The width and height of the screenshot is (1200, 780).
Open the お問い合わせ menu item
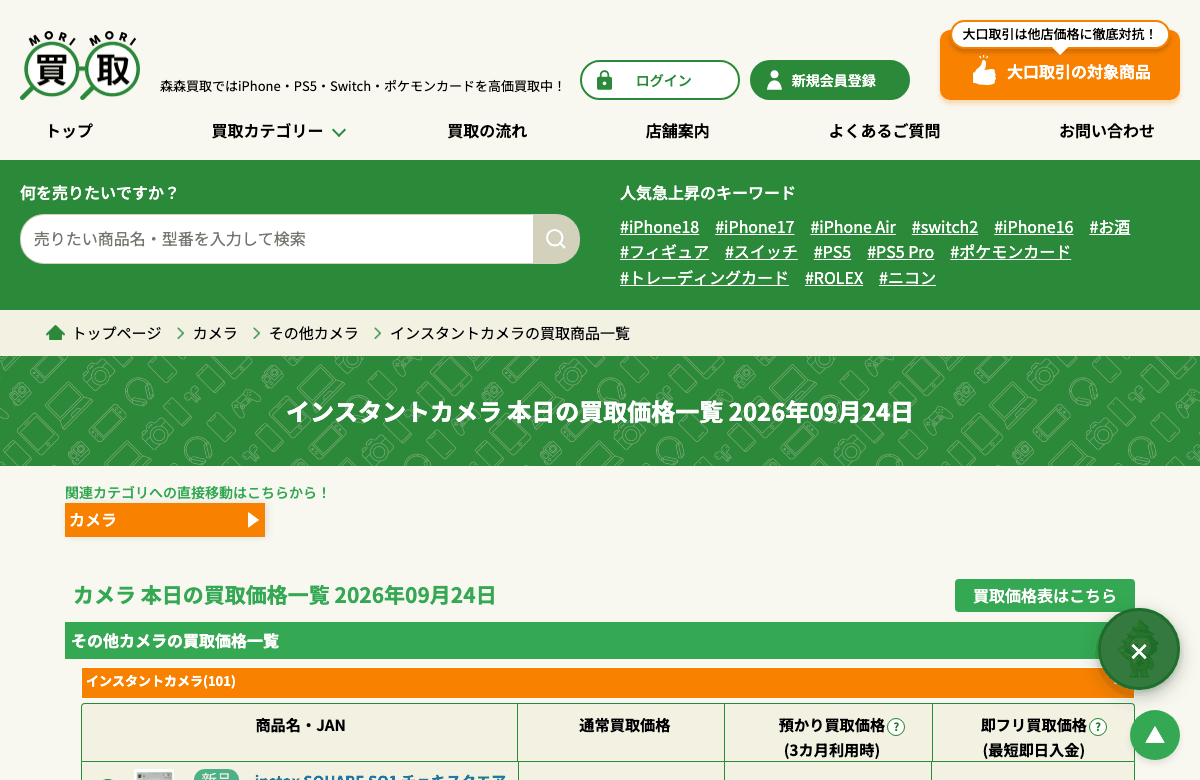point(1107,131)
